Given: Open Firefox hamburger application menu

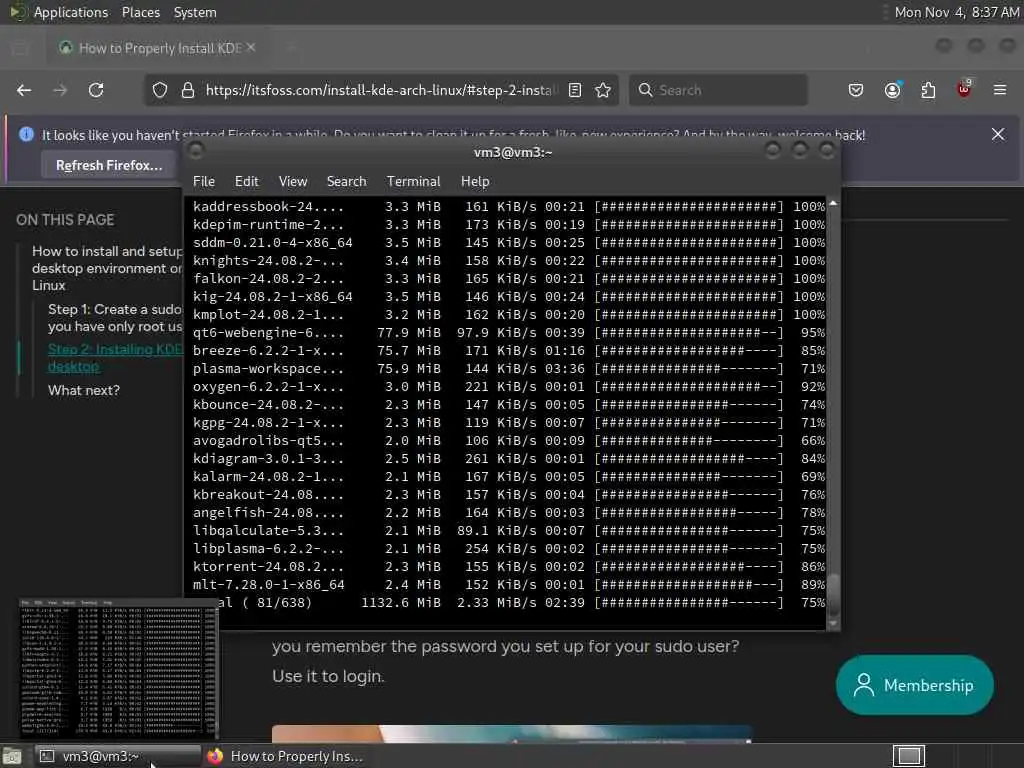Looking at the screenshot, I should pyautogui.click(x=1000, y=90).
